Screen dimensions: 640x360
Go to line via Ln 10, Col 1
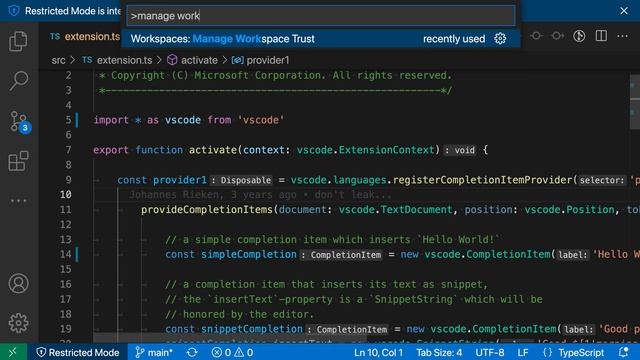[x=378, y=352]
